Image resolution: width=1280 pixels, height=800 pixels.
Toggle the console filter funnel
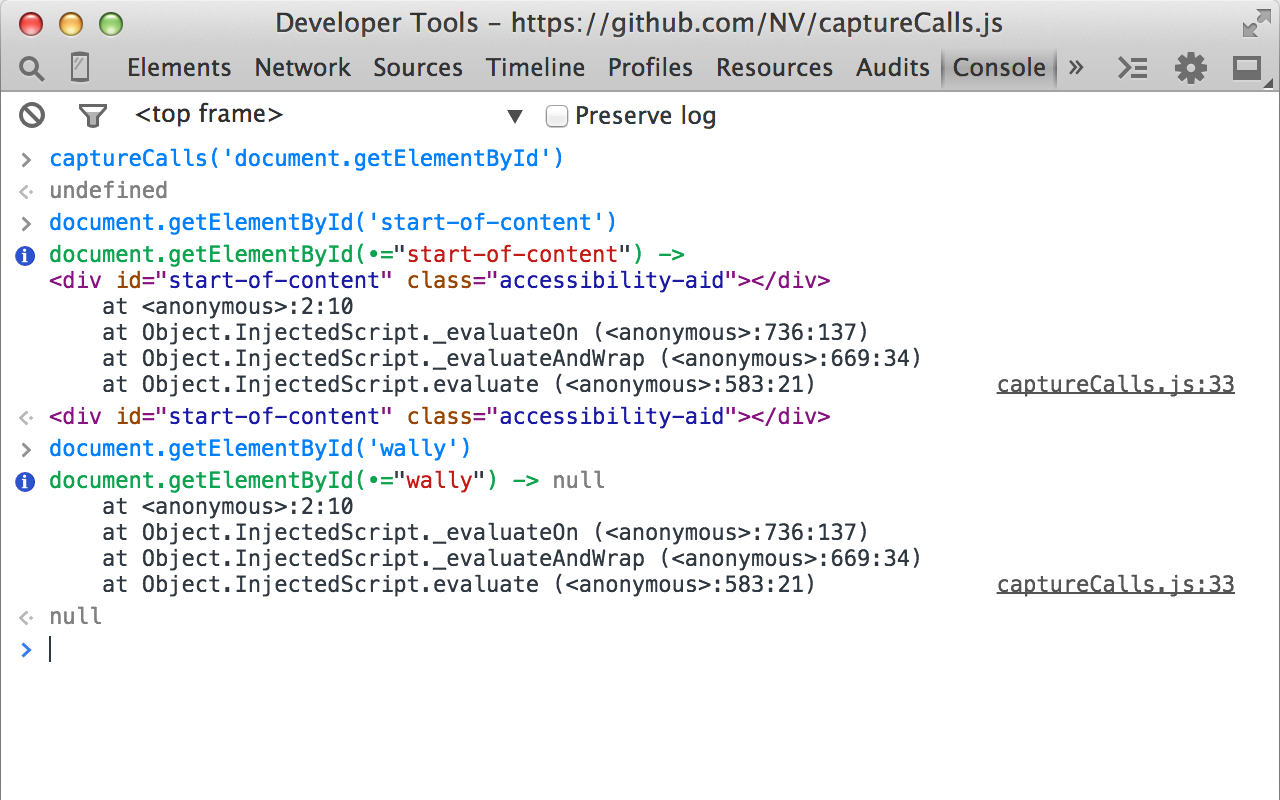pos(92,116)
